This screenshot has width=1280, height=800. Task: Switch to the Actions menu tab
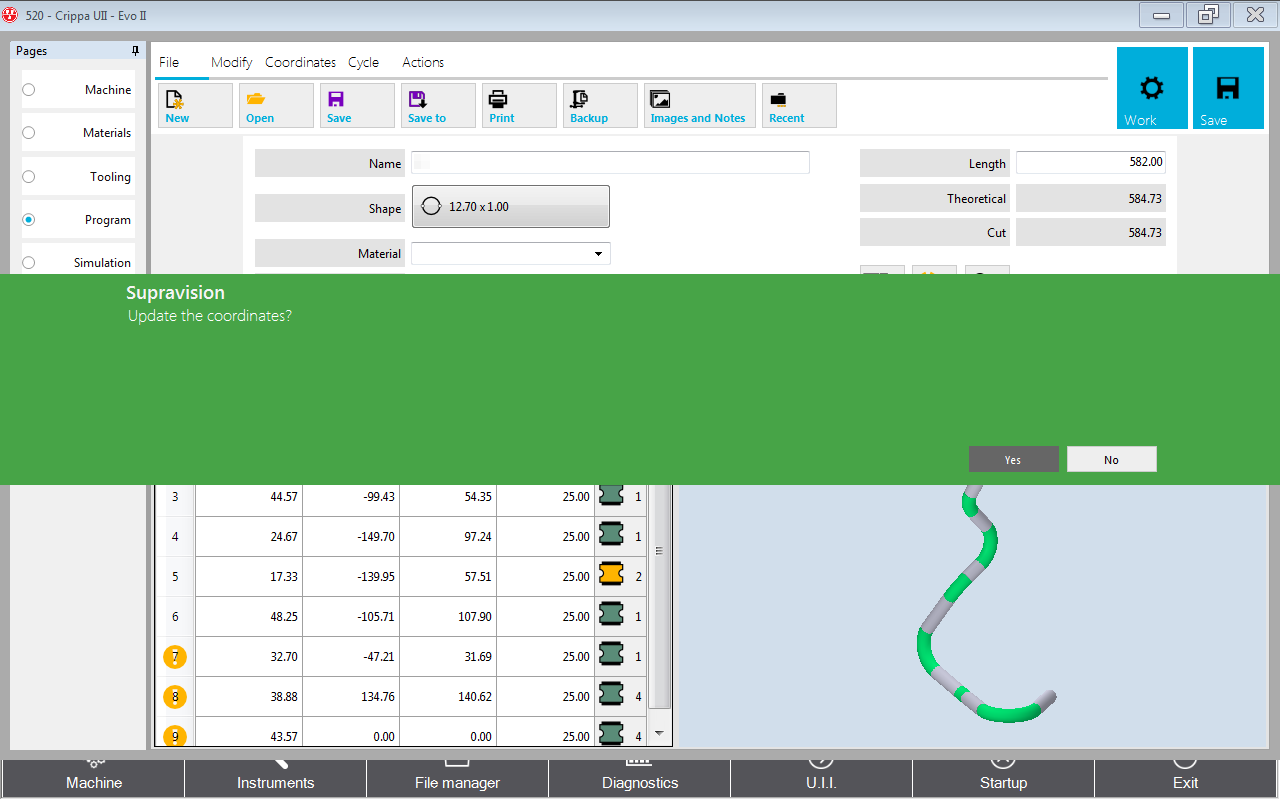[423, 62]
